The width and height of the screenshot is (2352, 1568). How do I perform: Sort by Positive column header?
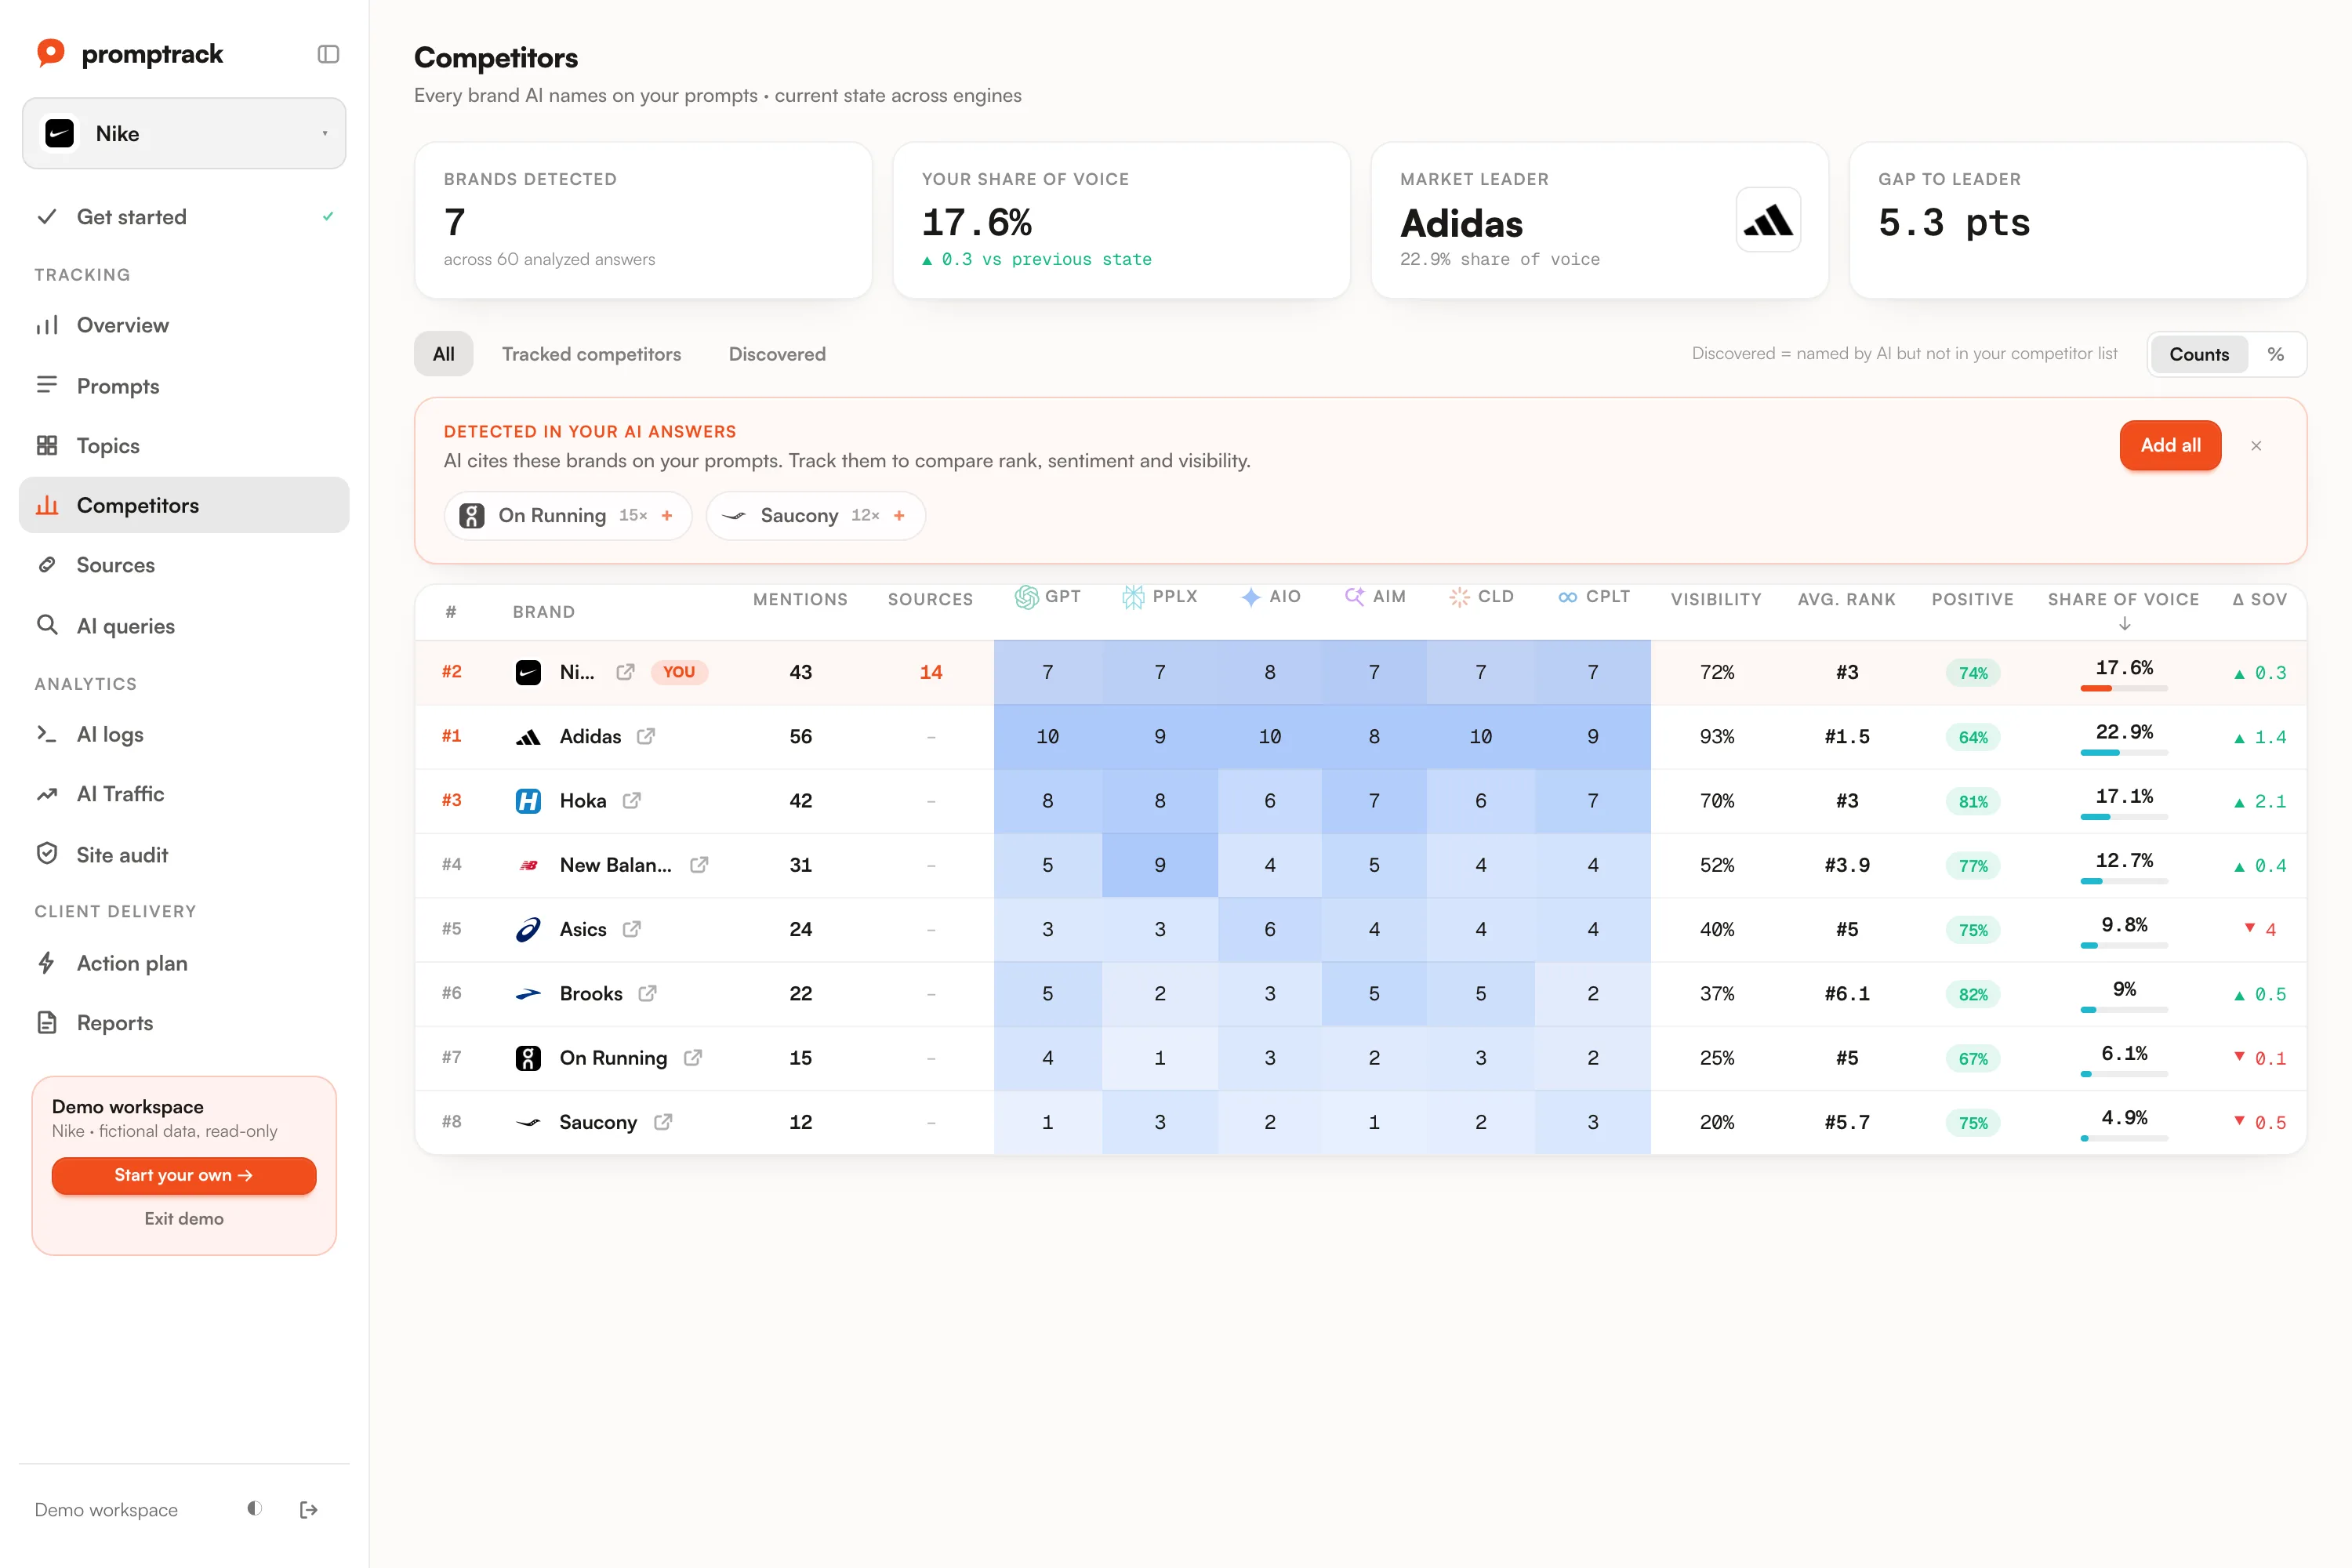click(1972, 599)
